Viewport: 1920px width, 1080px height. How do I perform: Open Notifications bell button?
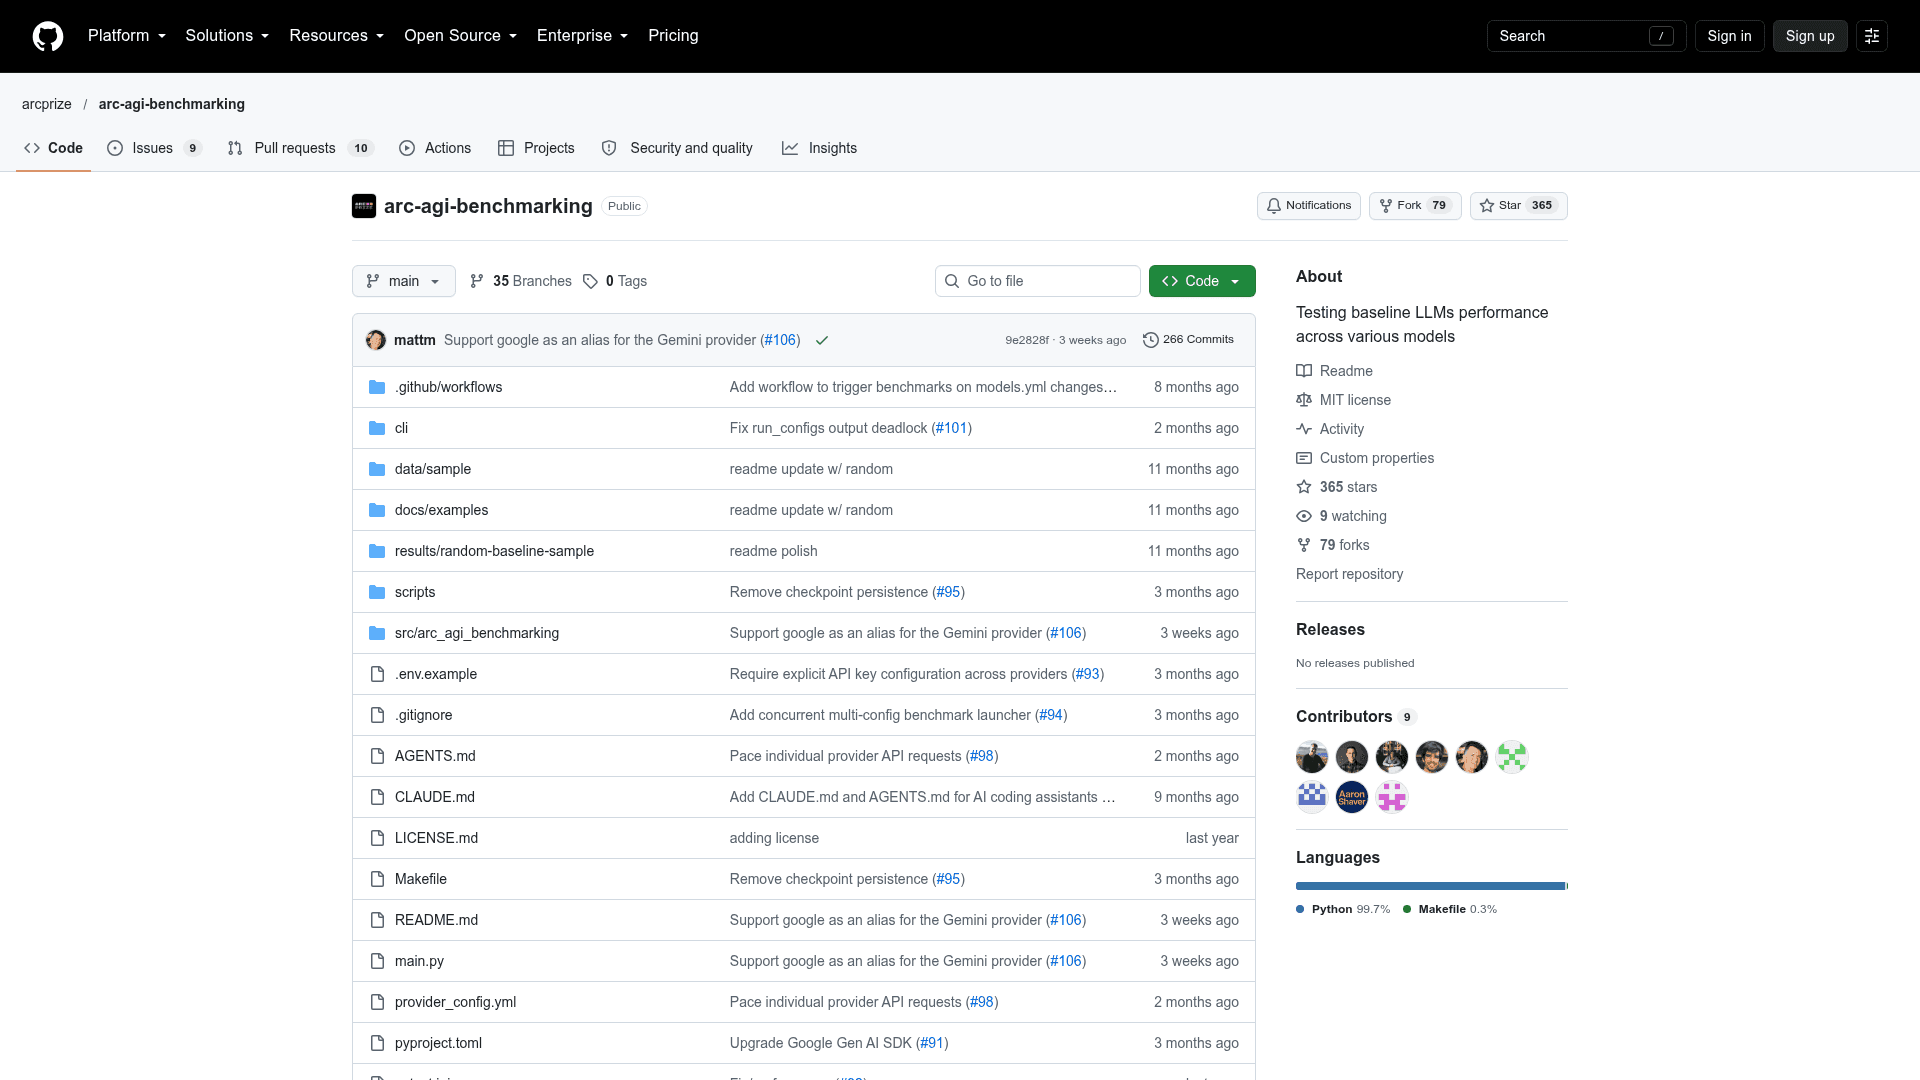click(1309, 206)
